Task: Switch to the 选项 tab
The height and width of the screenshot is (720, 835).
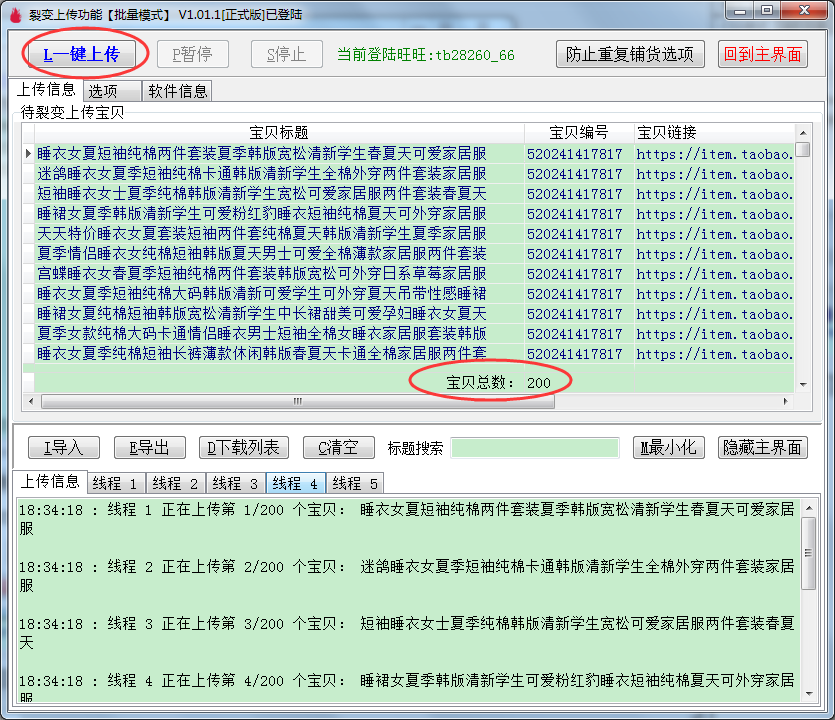Action: 103,89
